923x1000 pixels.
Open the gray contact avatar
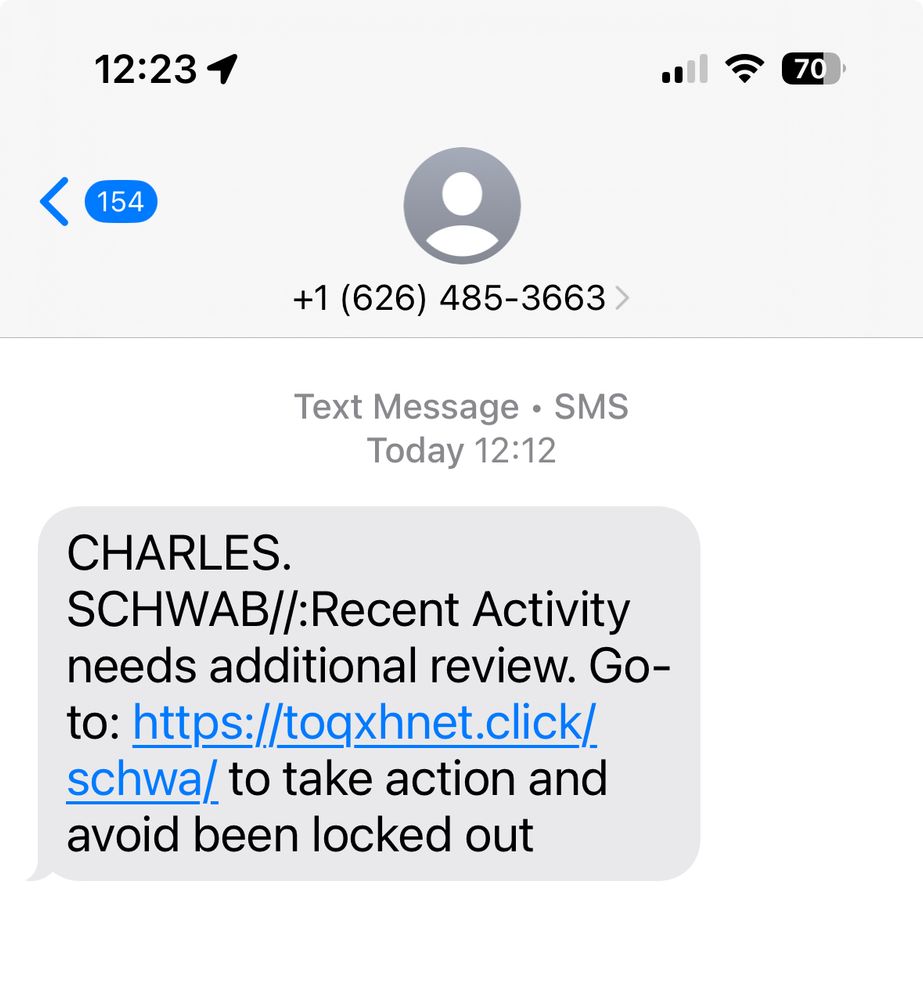click(x=462, y=205)
